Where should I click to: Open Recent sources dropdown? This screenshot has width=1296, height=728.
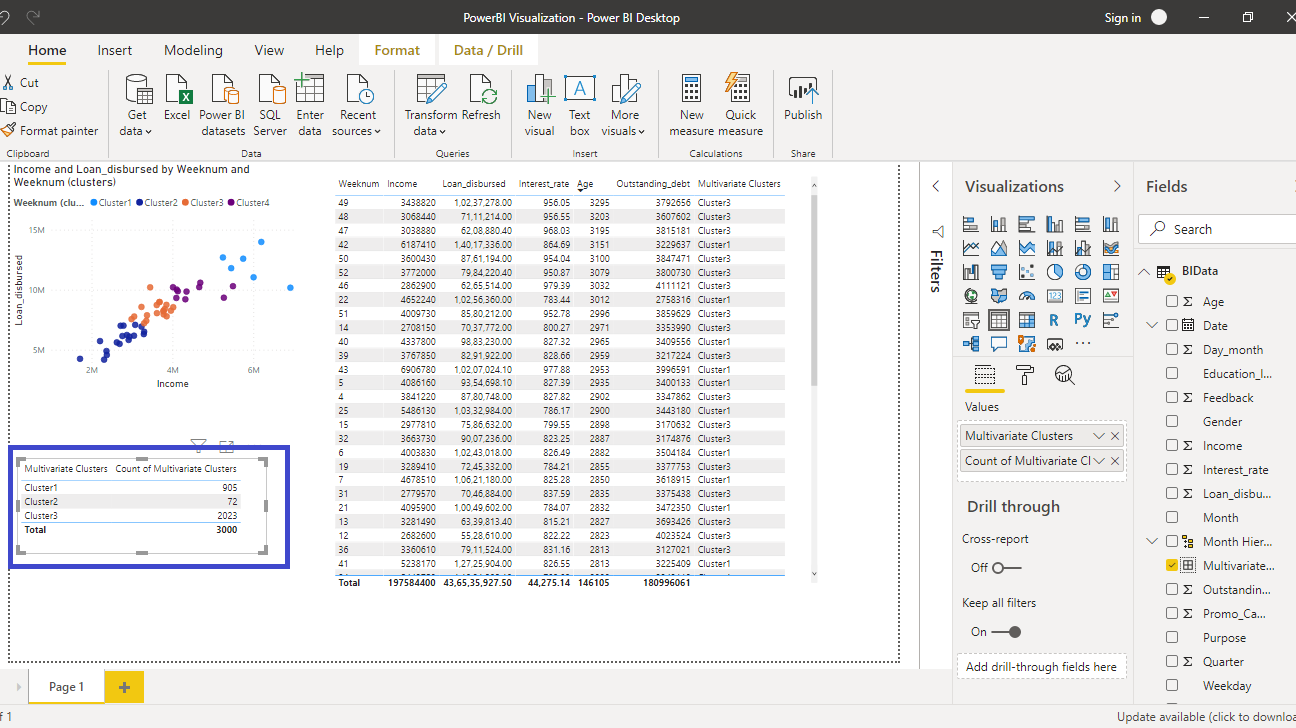click(358, 105)
